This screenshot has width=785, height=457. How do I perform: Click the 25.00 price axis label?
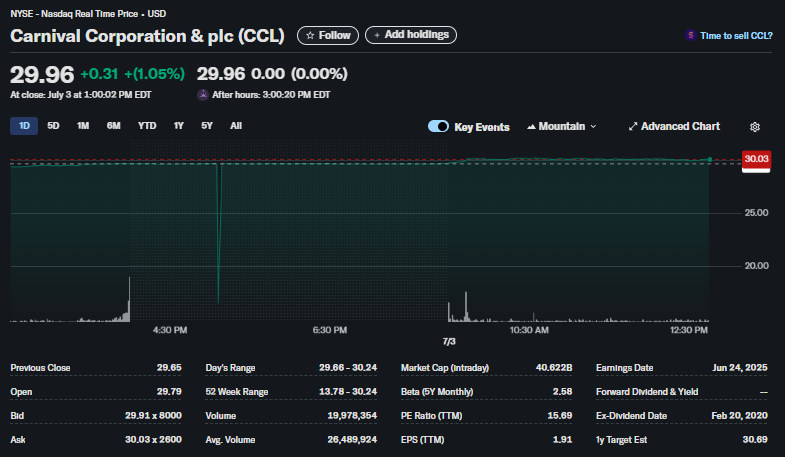756,213
